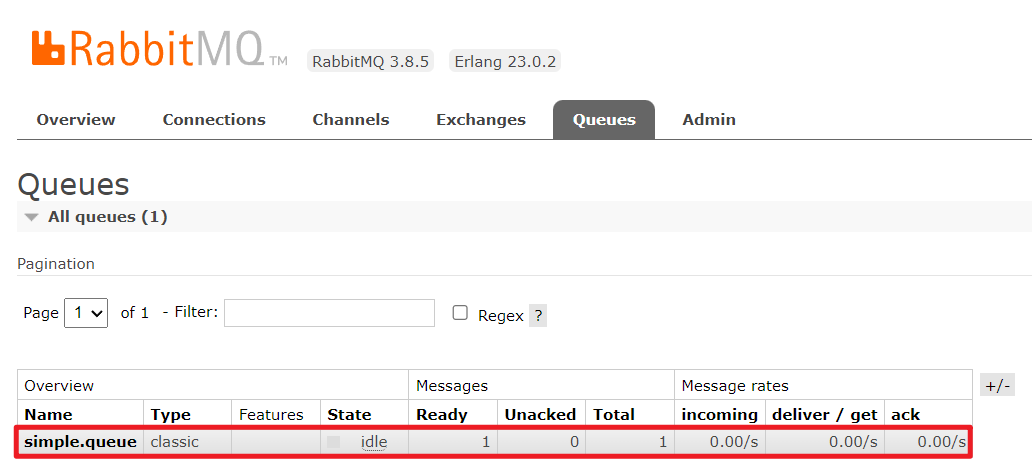The width and height of the screenshot is (1032, 476).
Task: Sort by the State column header
Action: (x=349, y=415)
